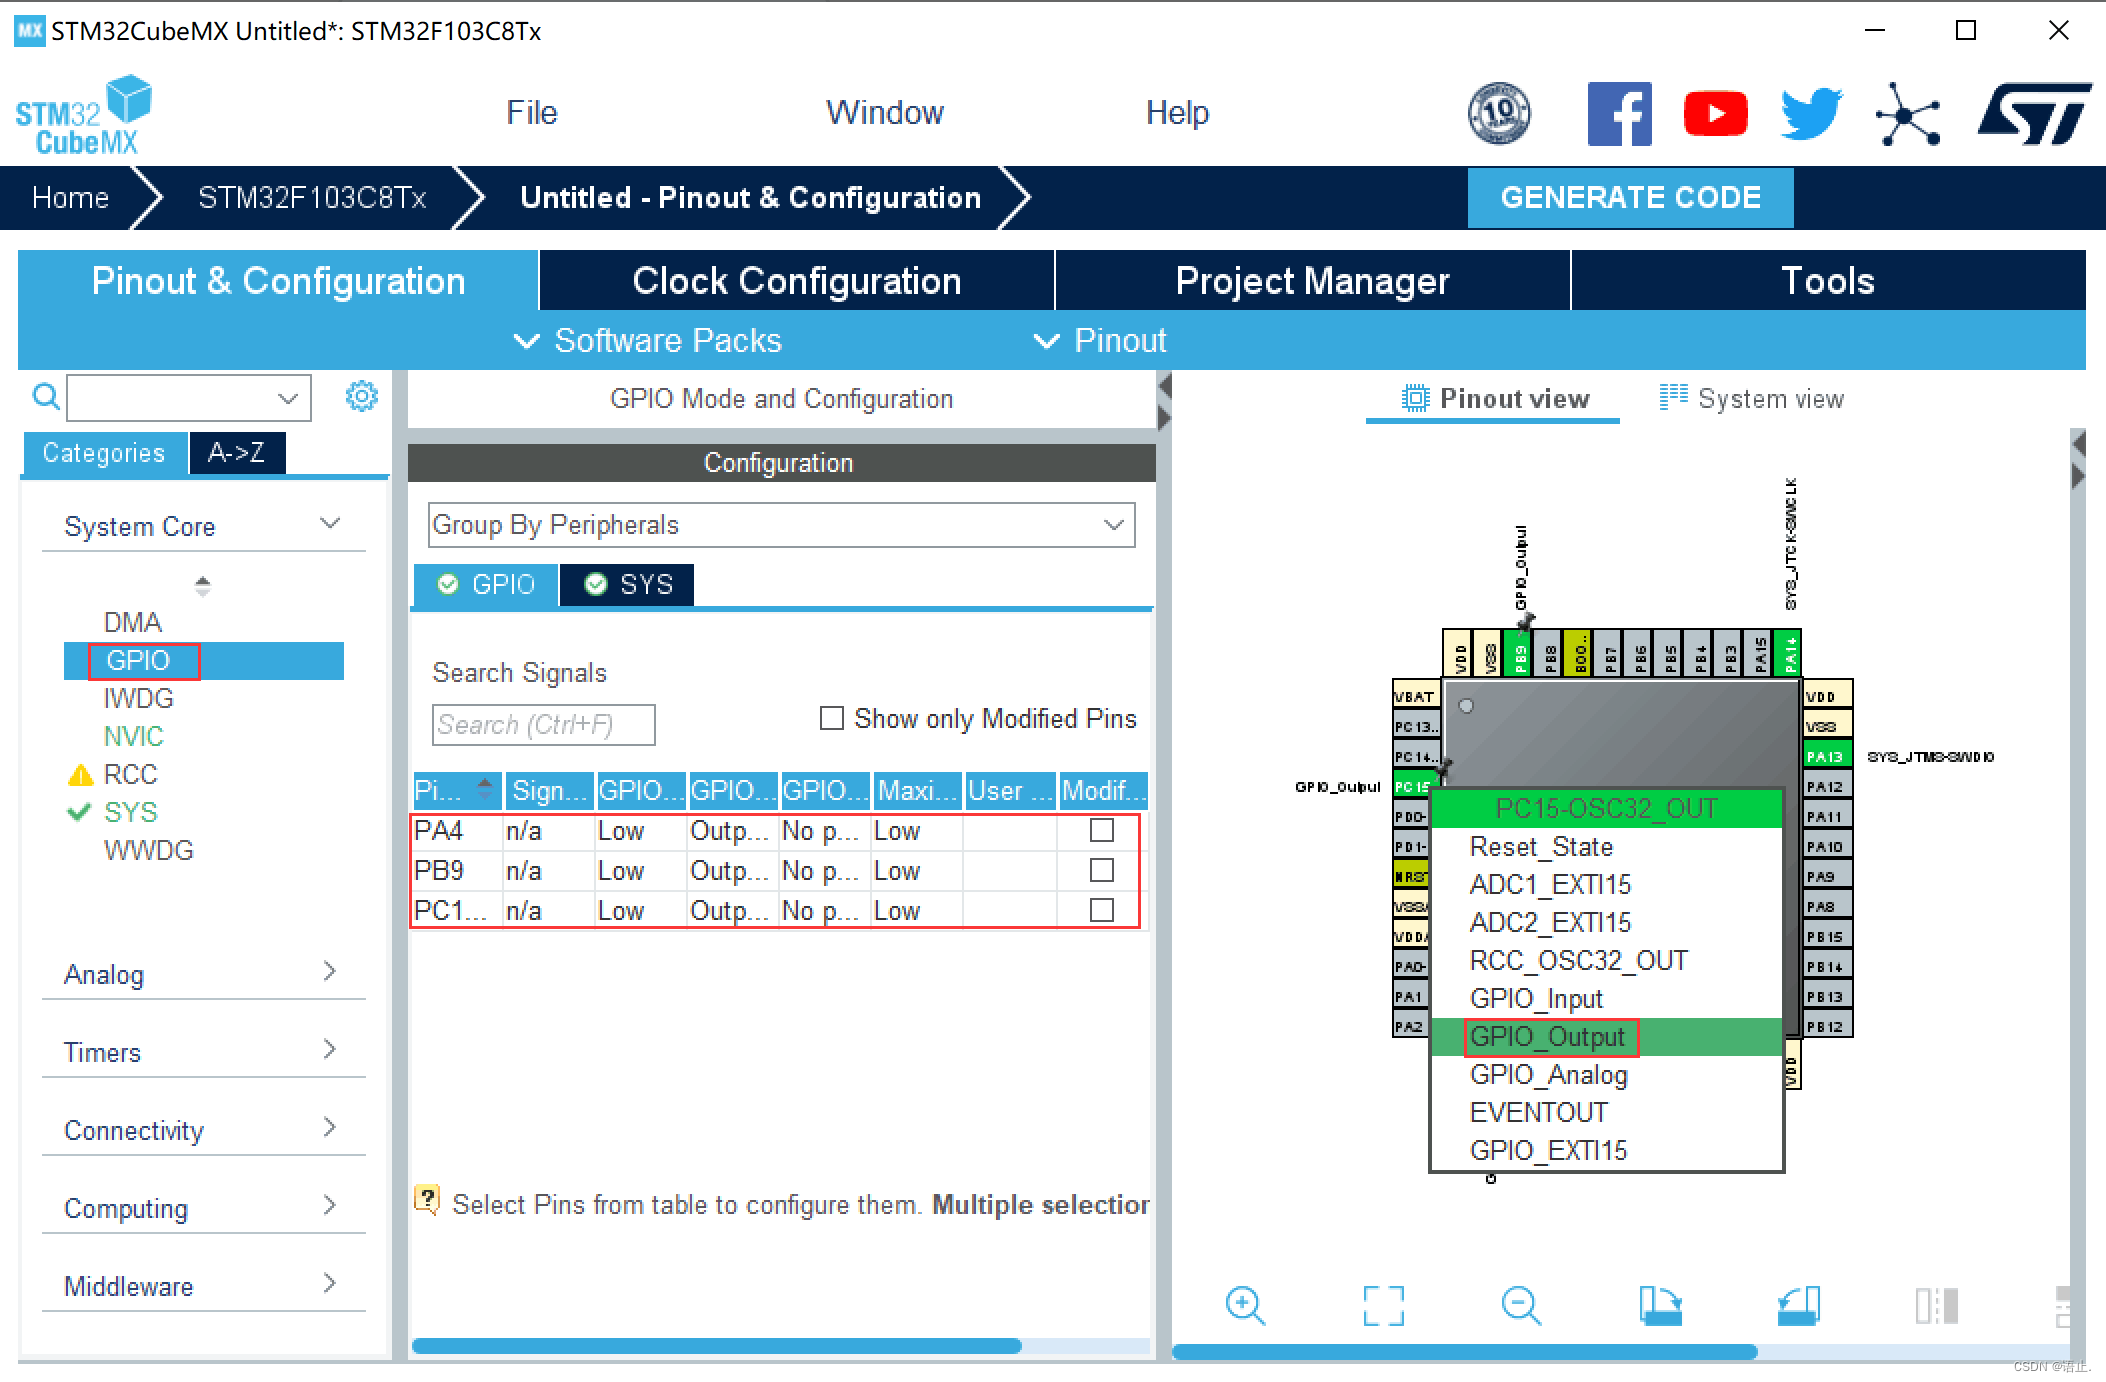2106x1382 pixels.
Task: Open the File menu
Action: tap(531, 113)
